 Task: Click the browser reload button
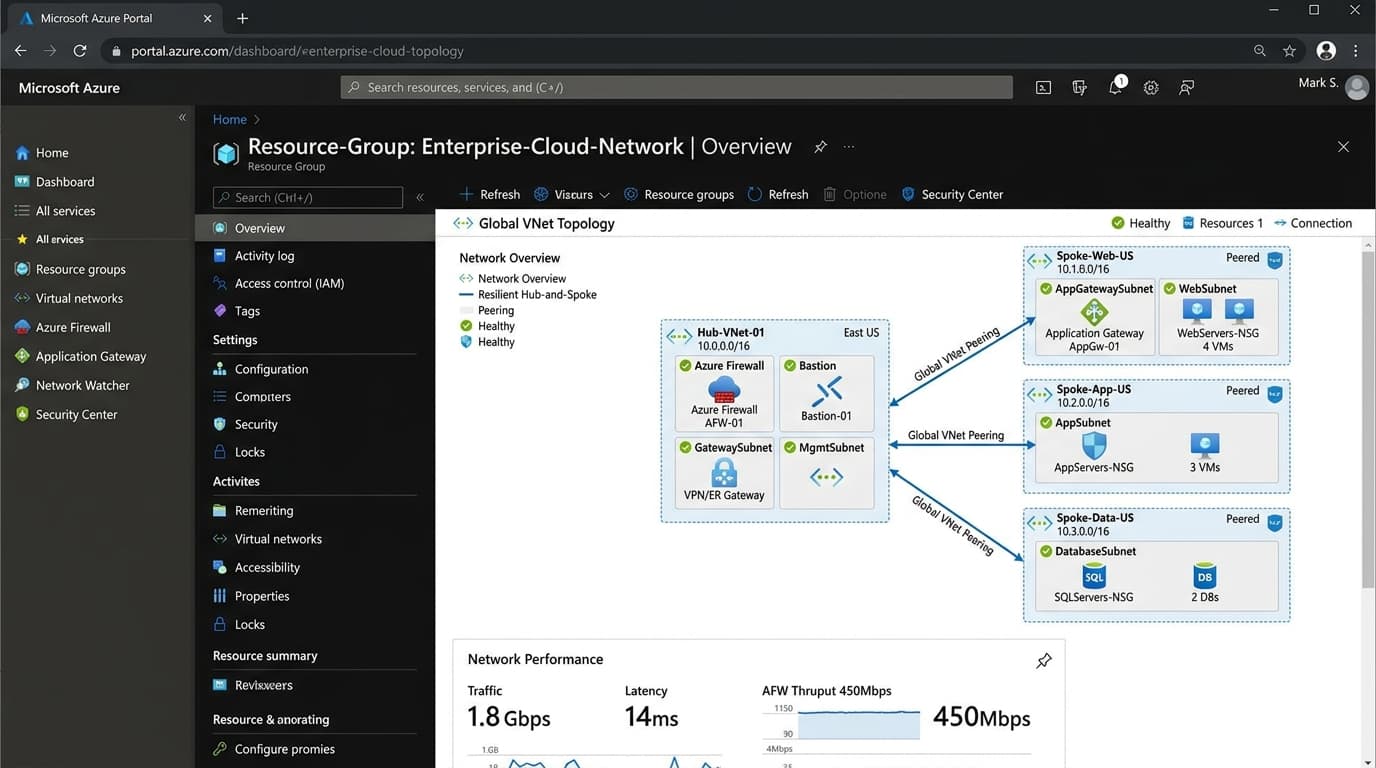pos(80,51)
